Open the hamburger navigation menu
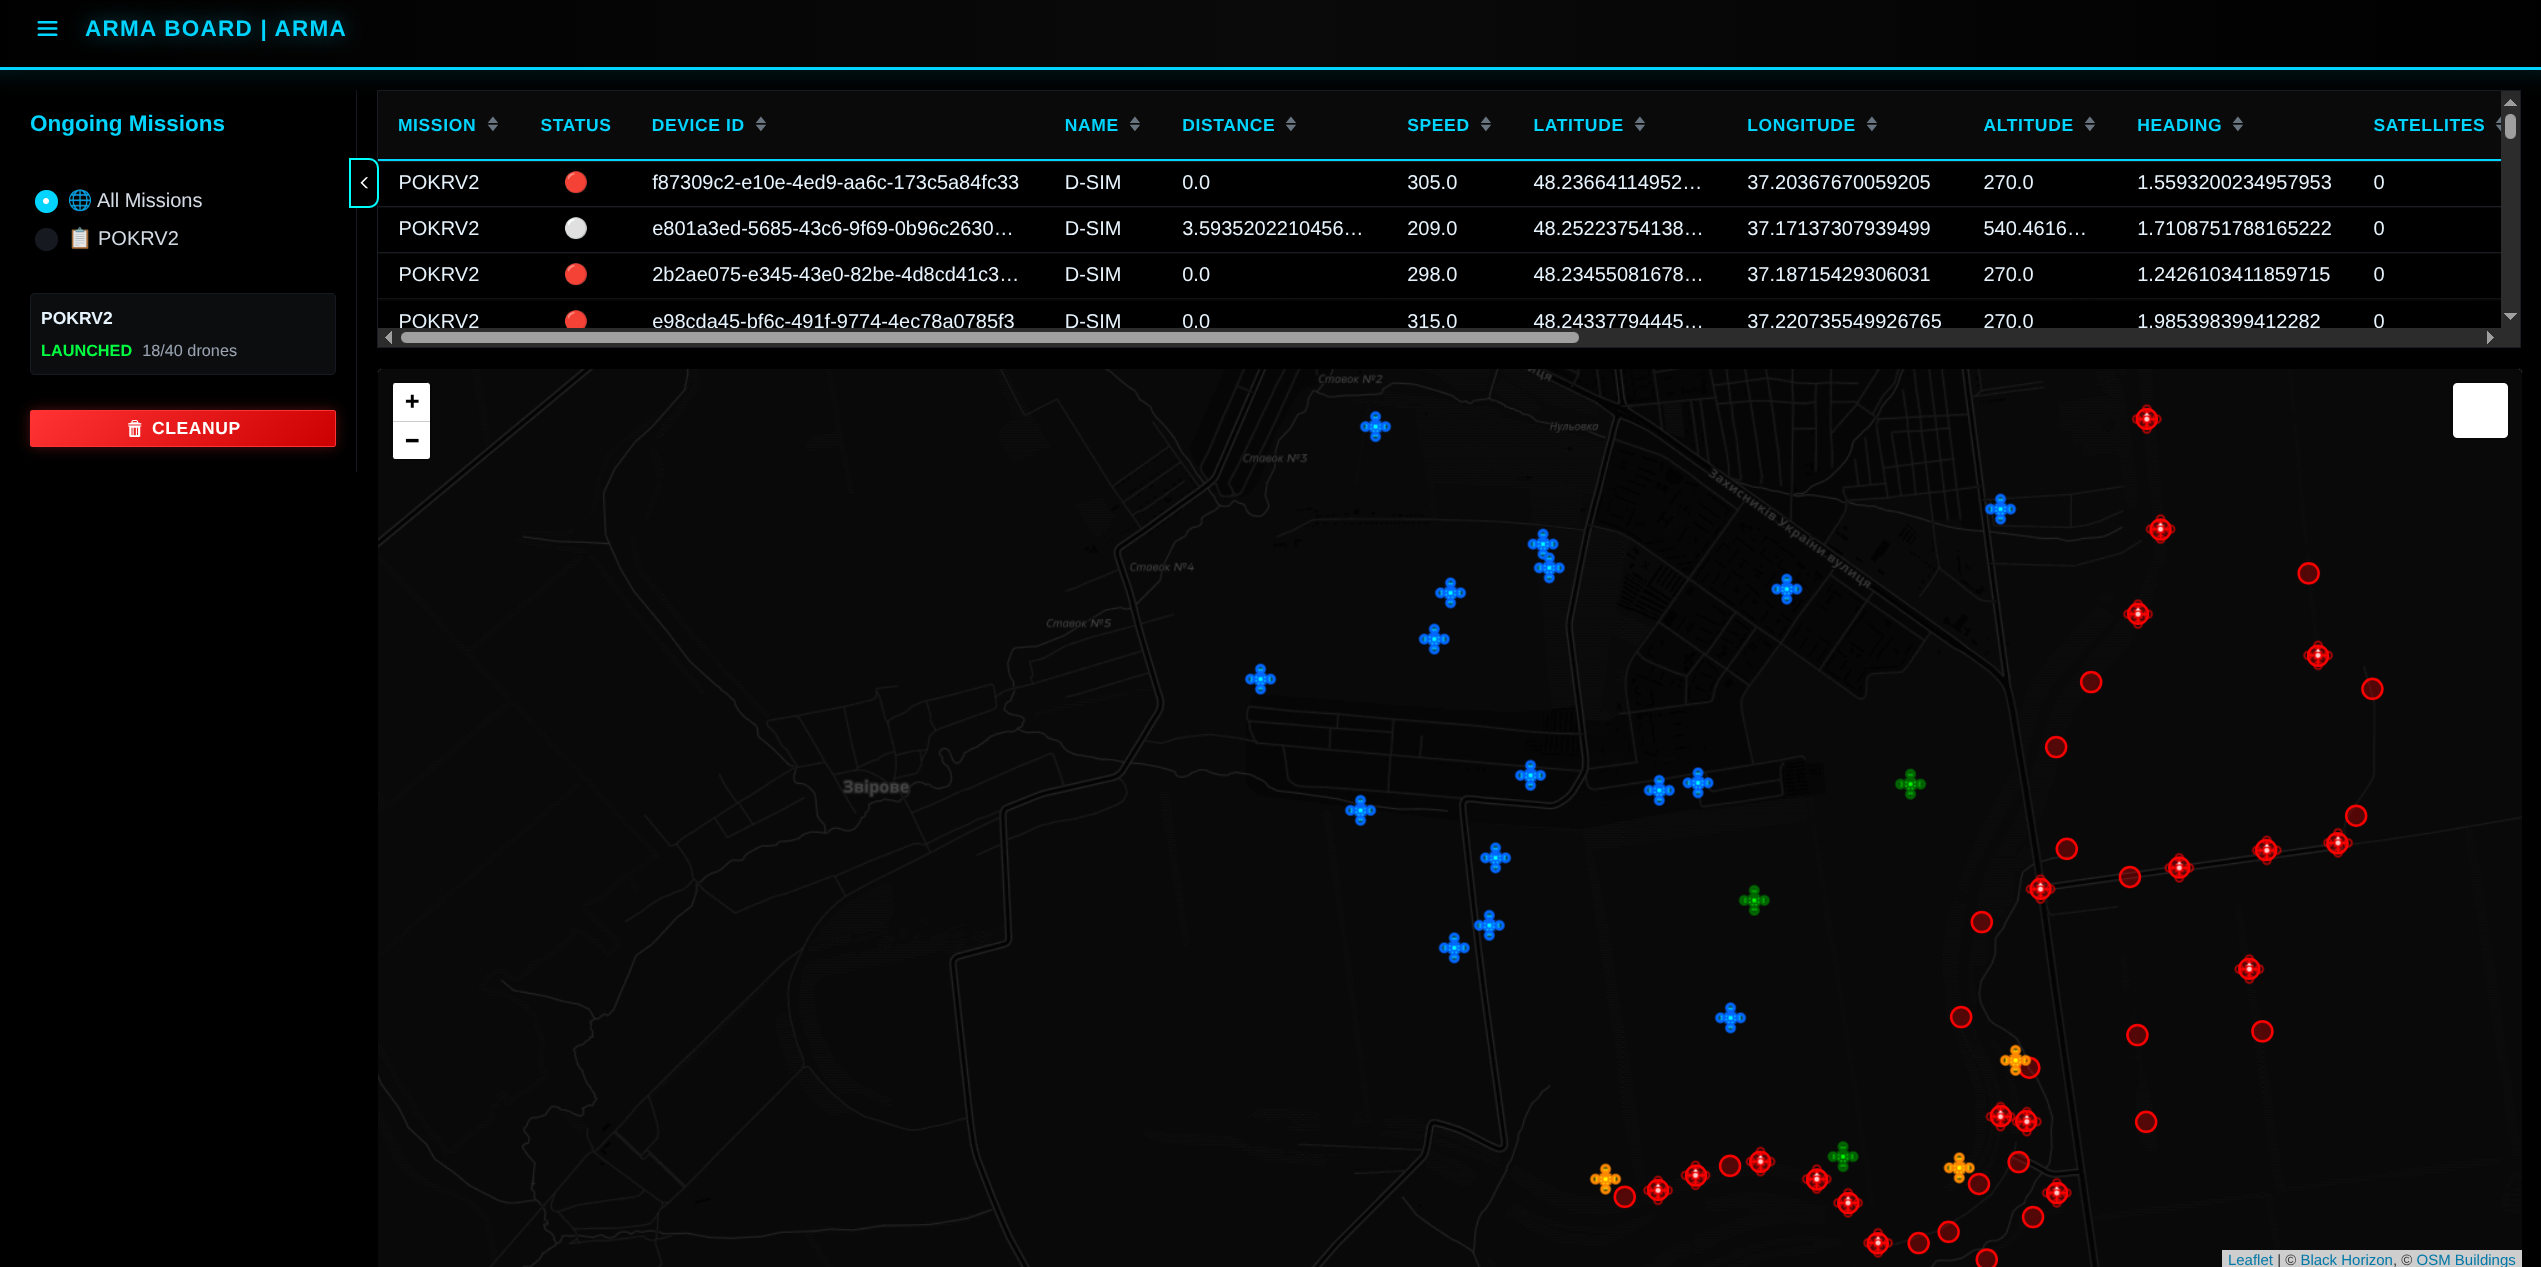This screenshot has width=2541, height=1267. pyautogui.click(x=47, y=29)
